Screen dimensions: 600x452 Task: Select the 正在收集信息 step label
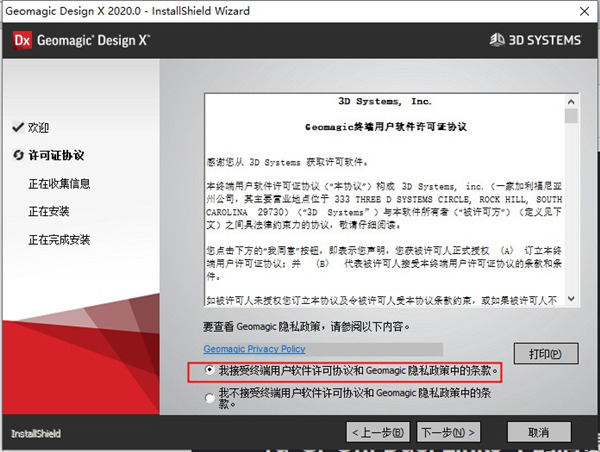(59, 184)
